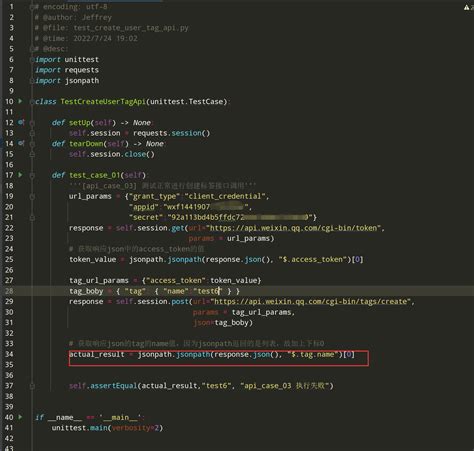Click 'unittest.main' on line 41
The height and width of the screenshot is (451, 474).
click(x=79, y=428)
